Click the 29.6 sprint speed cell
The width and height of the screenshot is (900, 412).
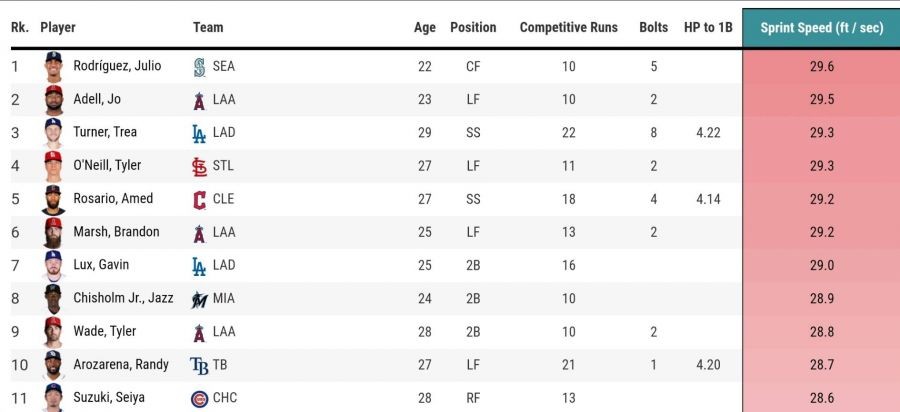point(822,67)
